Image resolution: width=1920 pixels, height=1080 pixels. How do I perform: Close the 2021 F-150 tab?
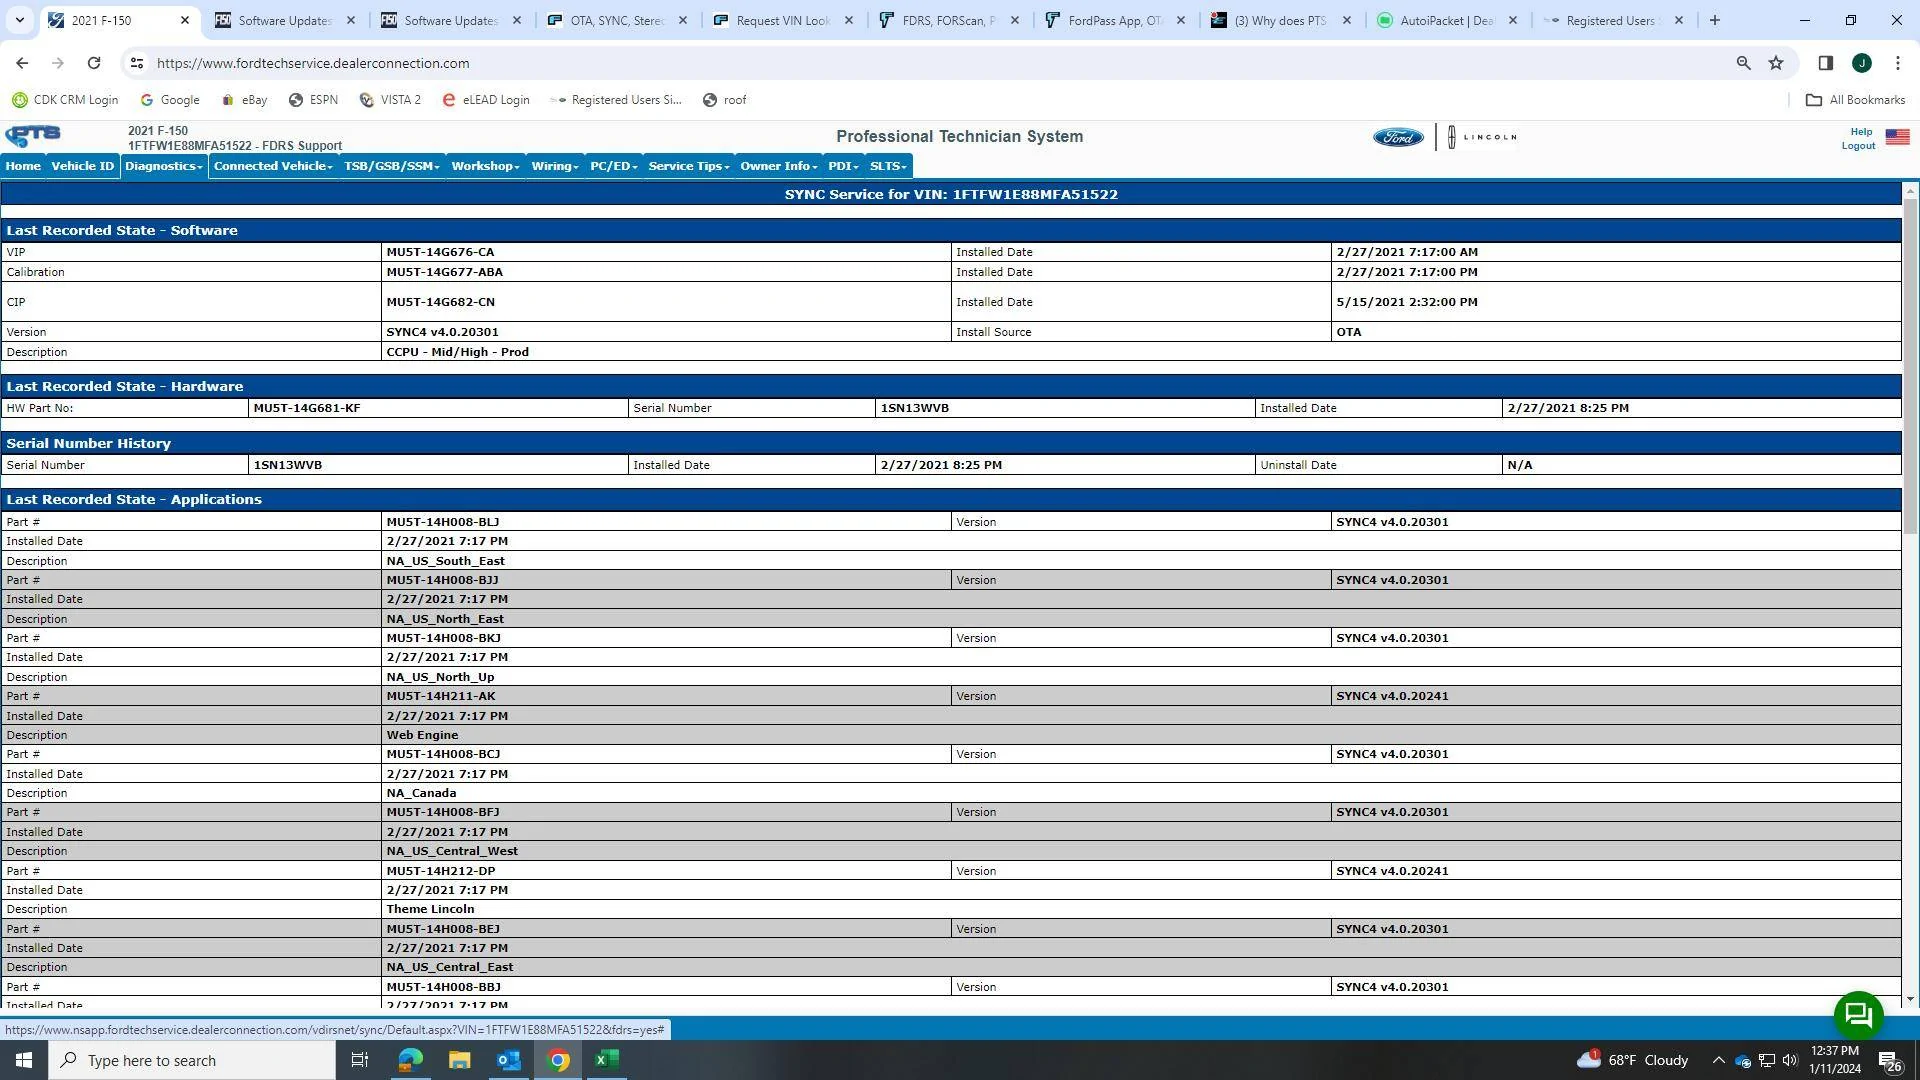point(184,20)
